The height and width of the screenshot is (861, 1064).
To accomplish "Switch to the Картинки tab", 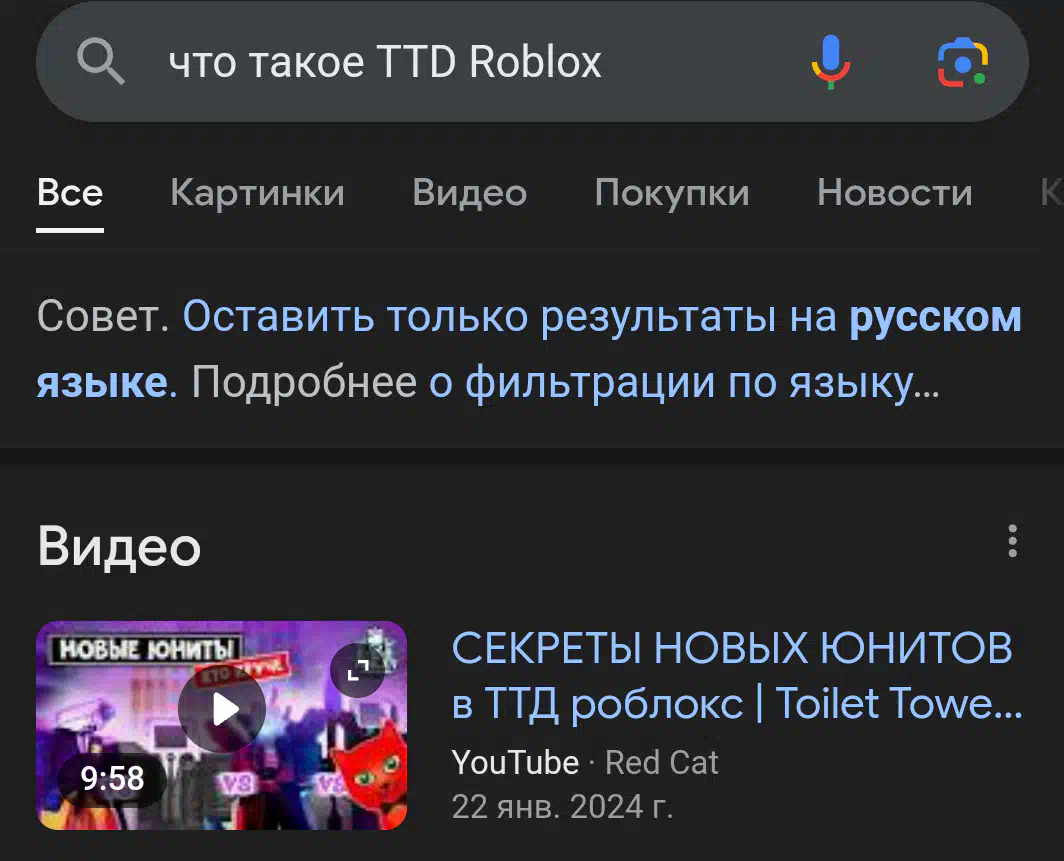I will pyautogui.click(x=257, y=193).
